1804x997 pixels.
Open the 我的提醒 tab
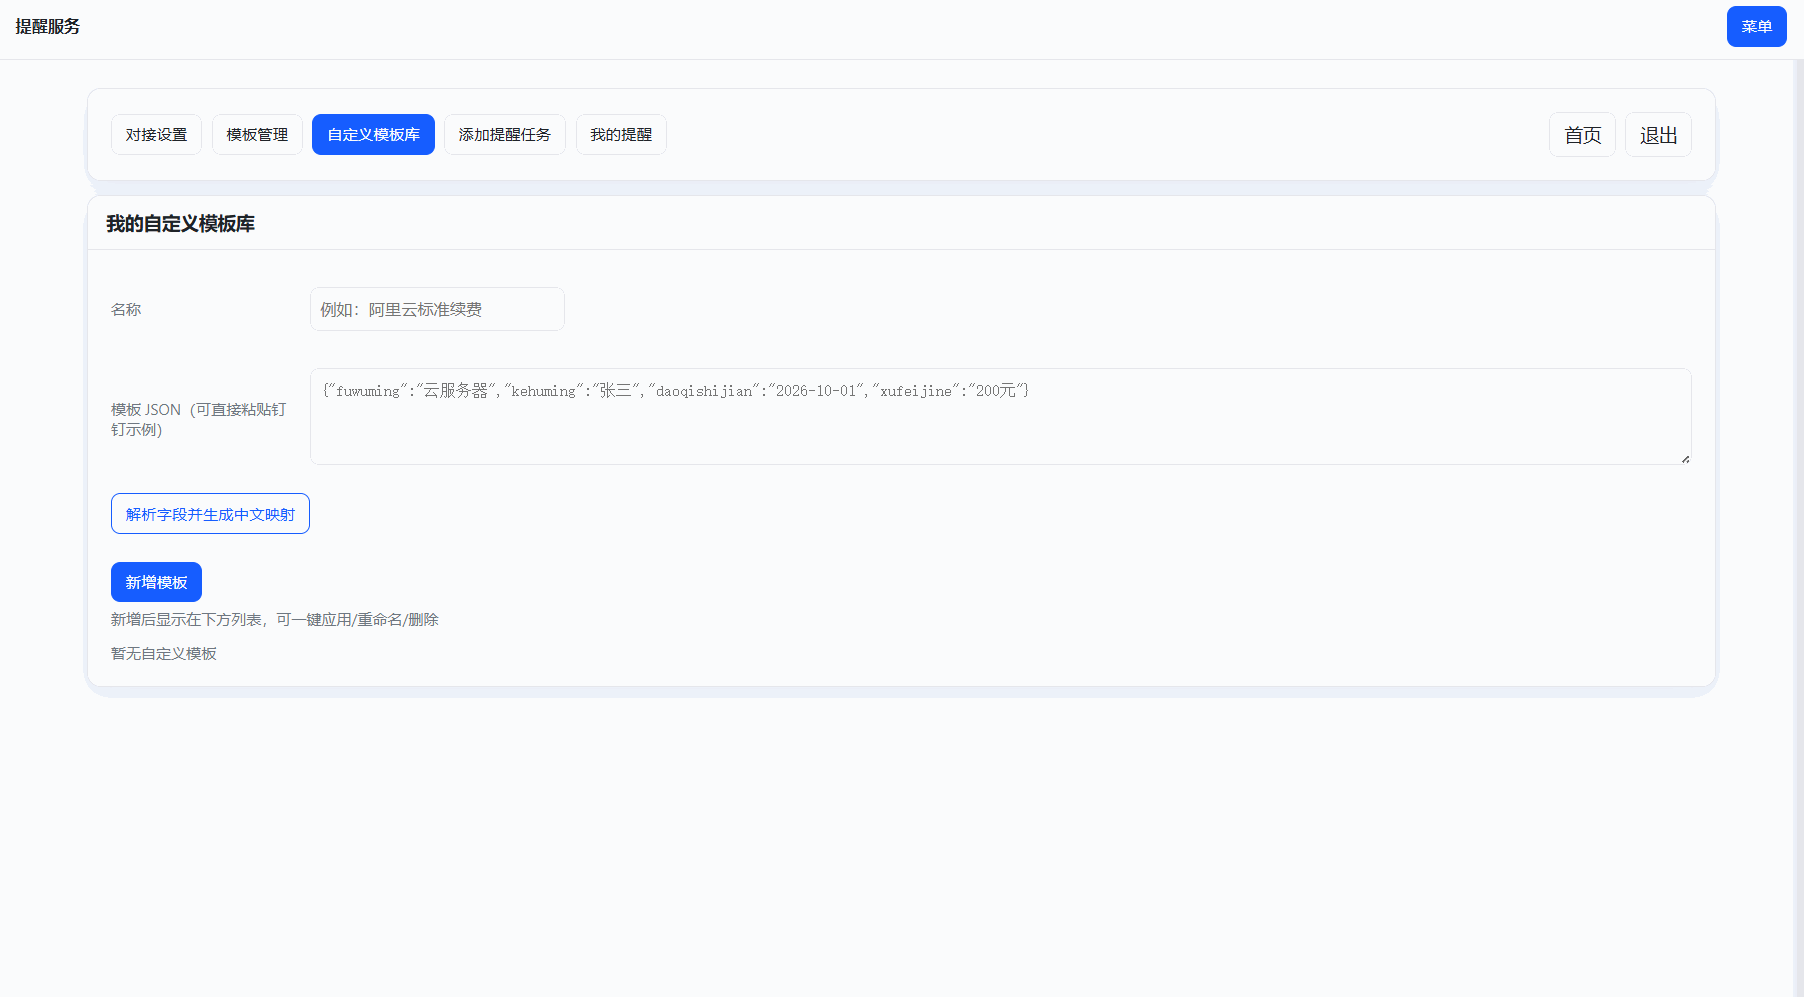621,135
